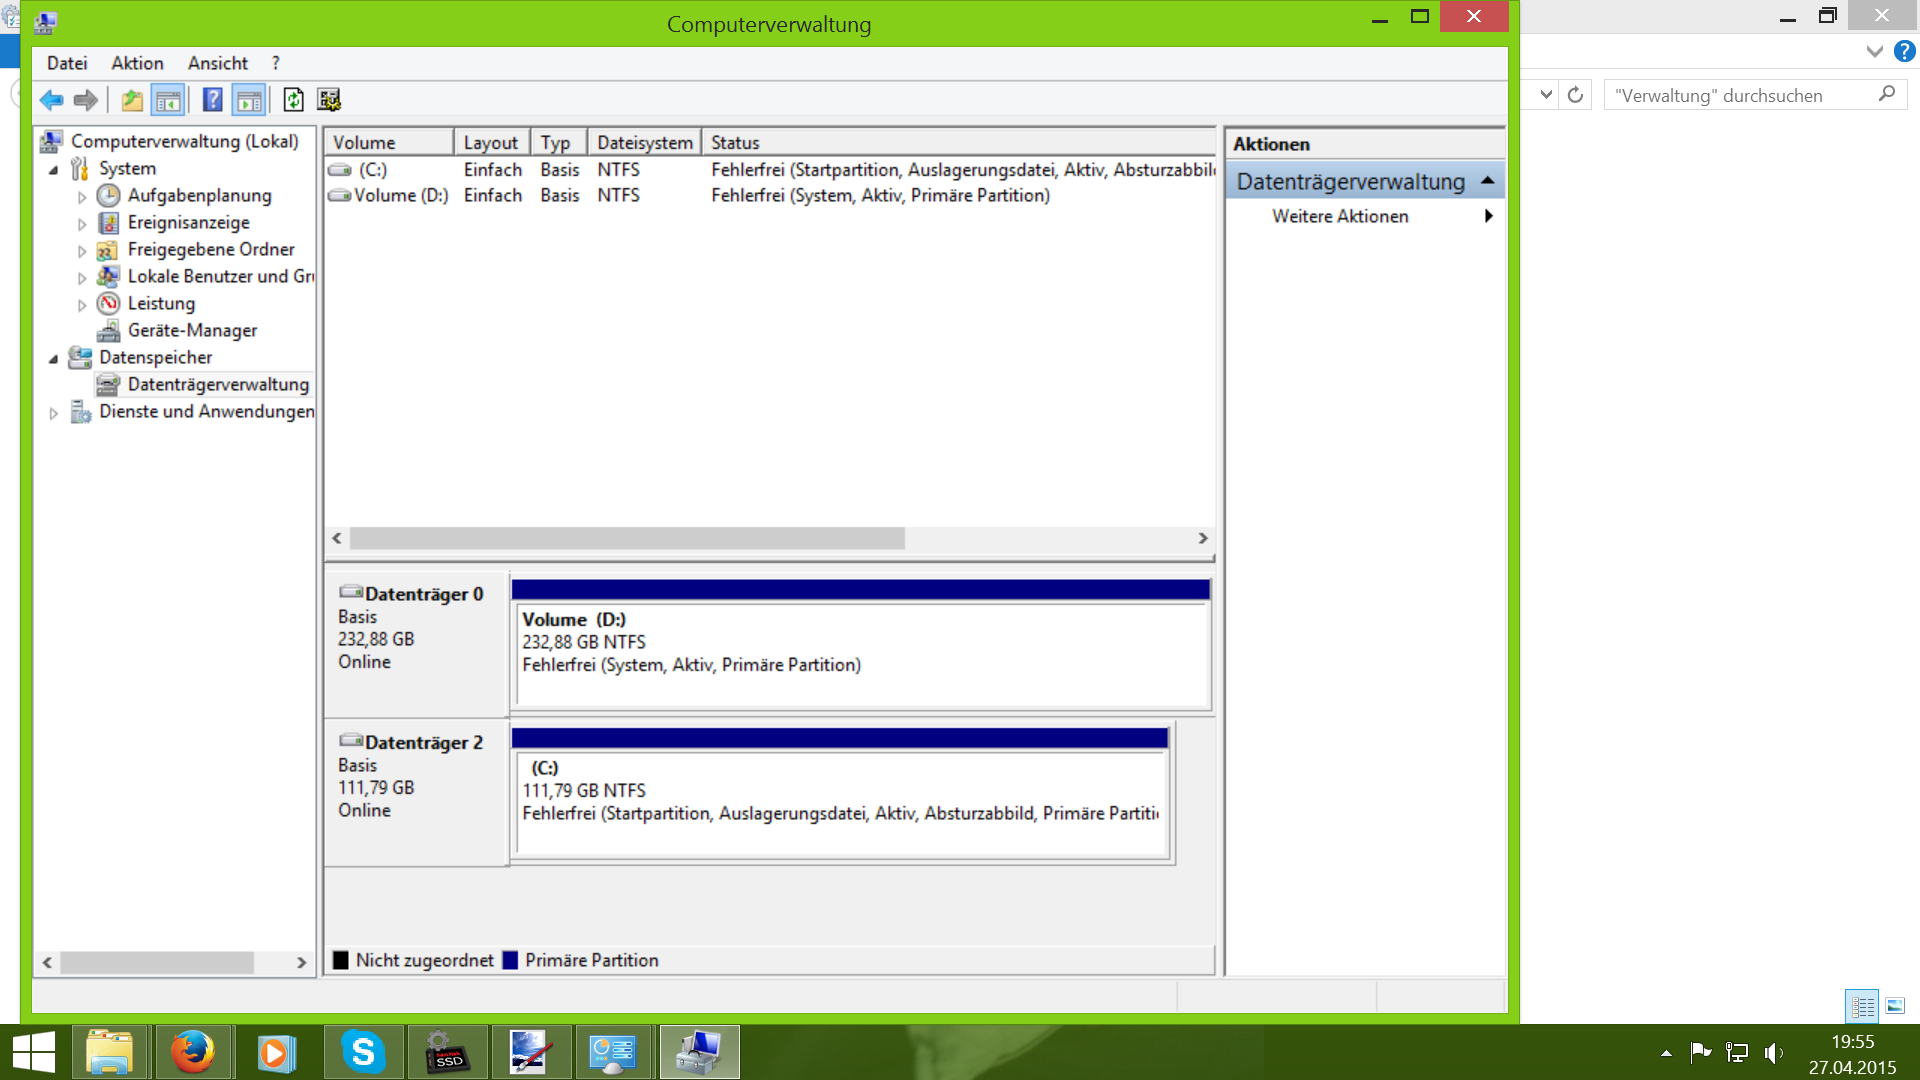Toggle the action pane toolbar button
Viewport: 1920px width, 1080px height.
coord(249,100)
